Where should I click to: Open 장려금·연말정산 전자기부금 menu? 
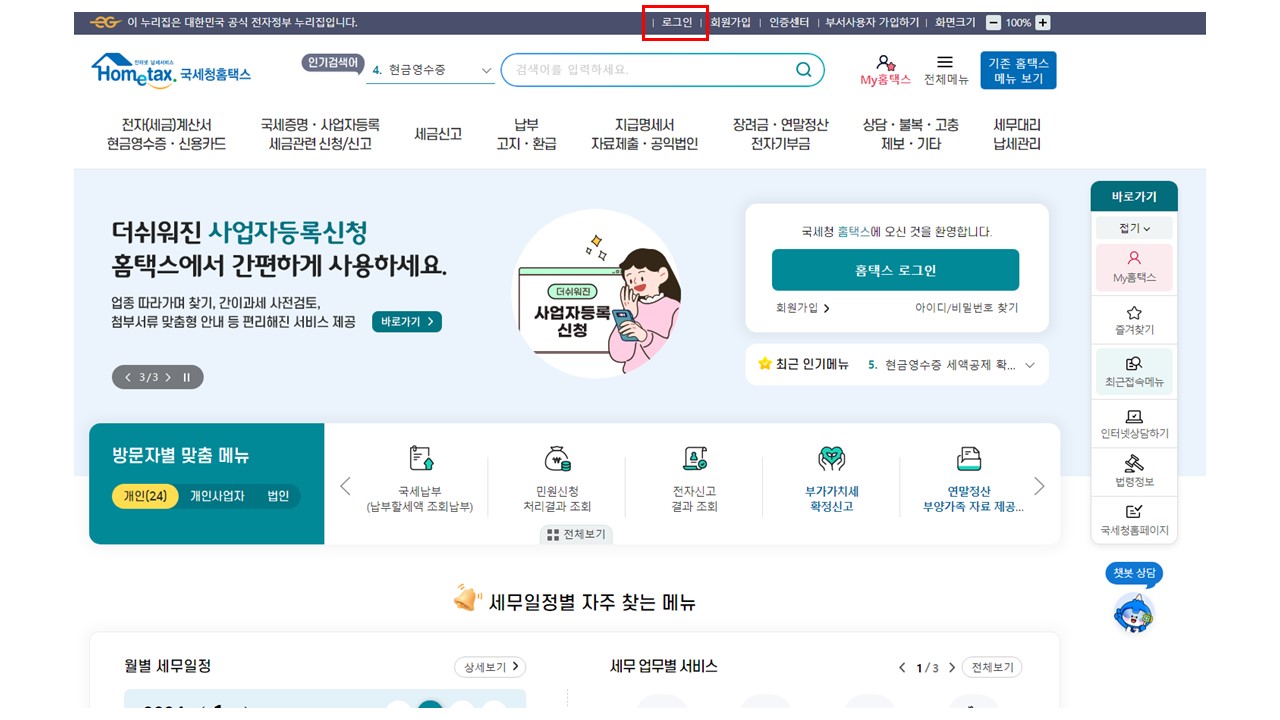[x=781, y=134]
